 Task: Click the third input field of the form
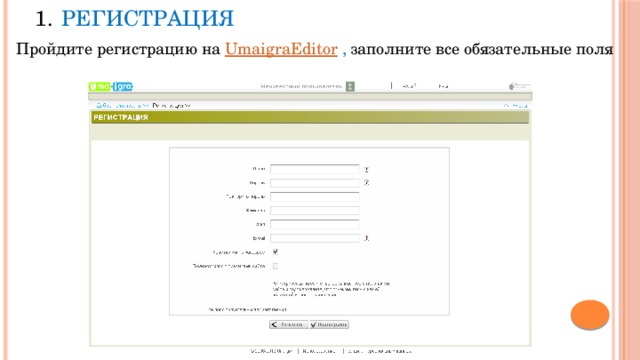[315, 197]
